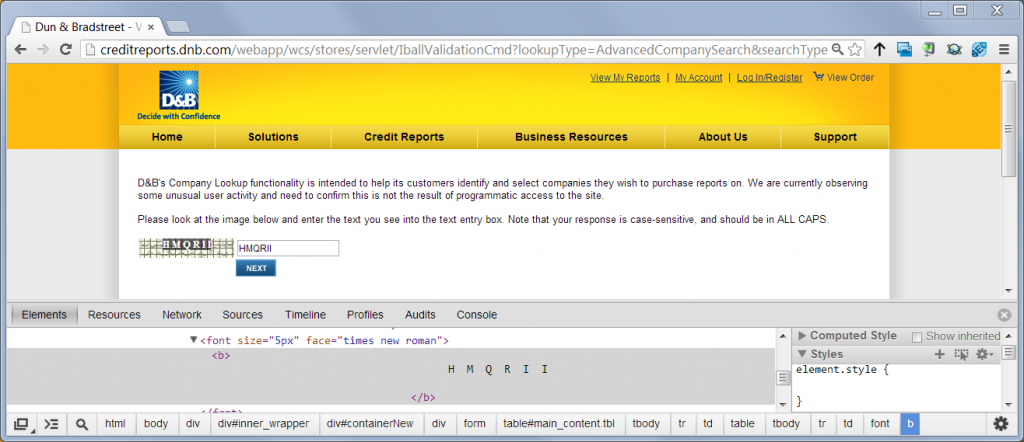Click the SEO extension icon
The width and height of the screenshot is (1024, 442).
[978, 50]
